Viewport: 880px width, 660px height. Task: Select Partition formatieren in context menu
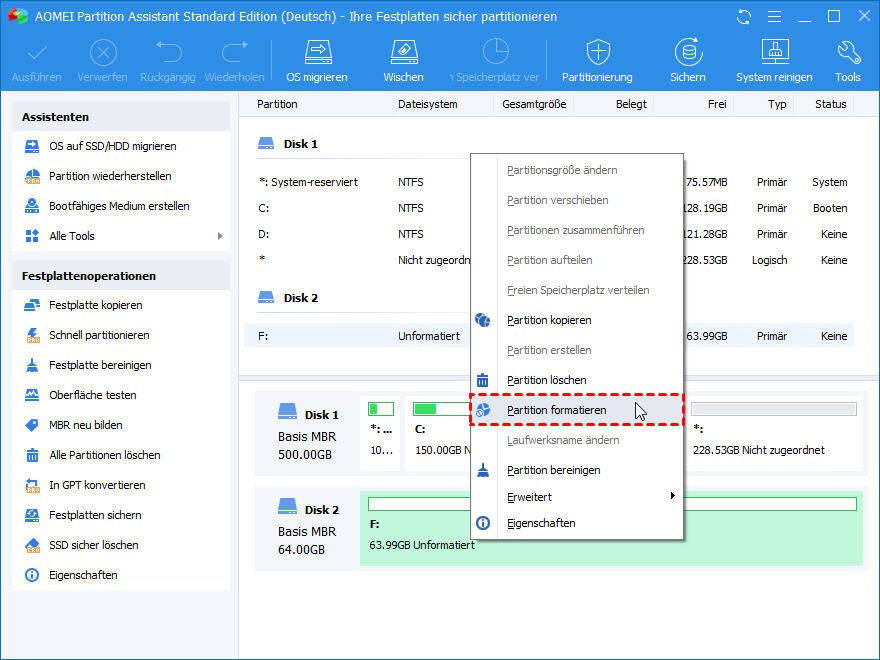pyautogui.click(x=576, y=410)
